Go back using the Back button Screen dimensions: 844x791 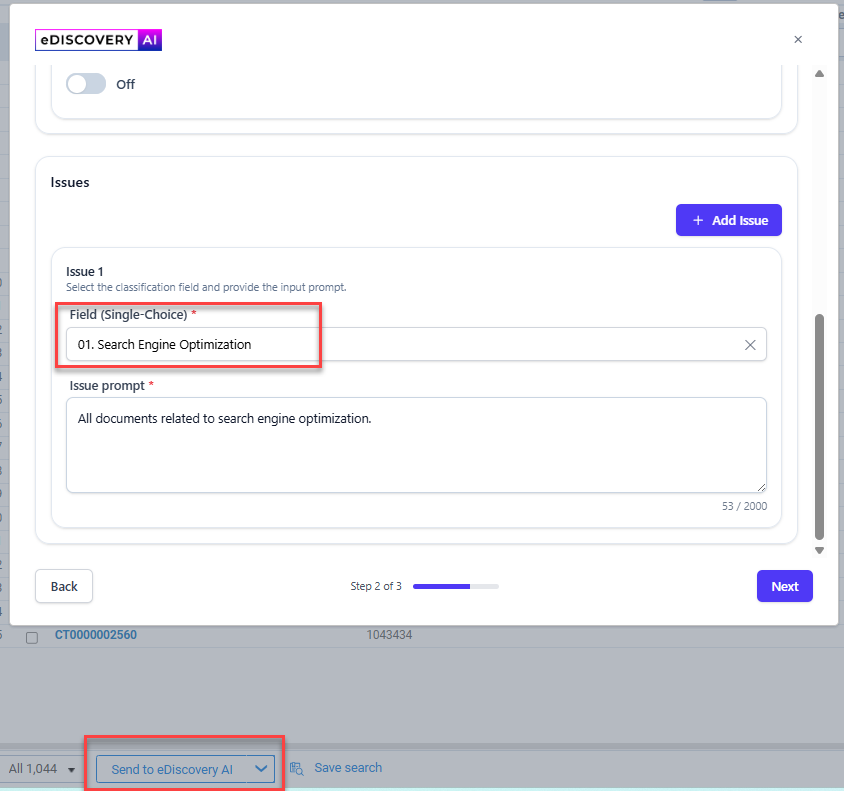point(64,586)
